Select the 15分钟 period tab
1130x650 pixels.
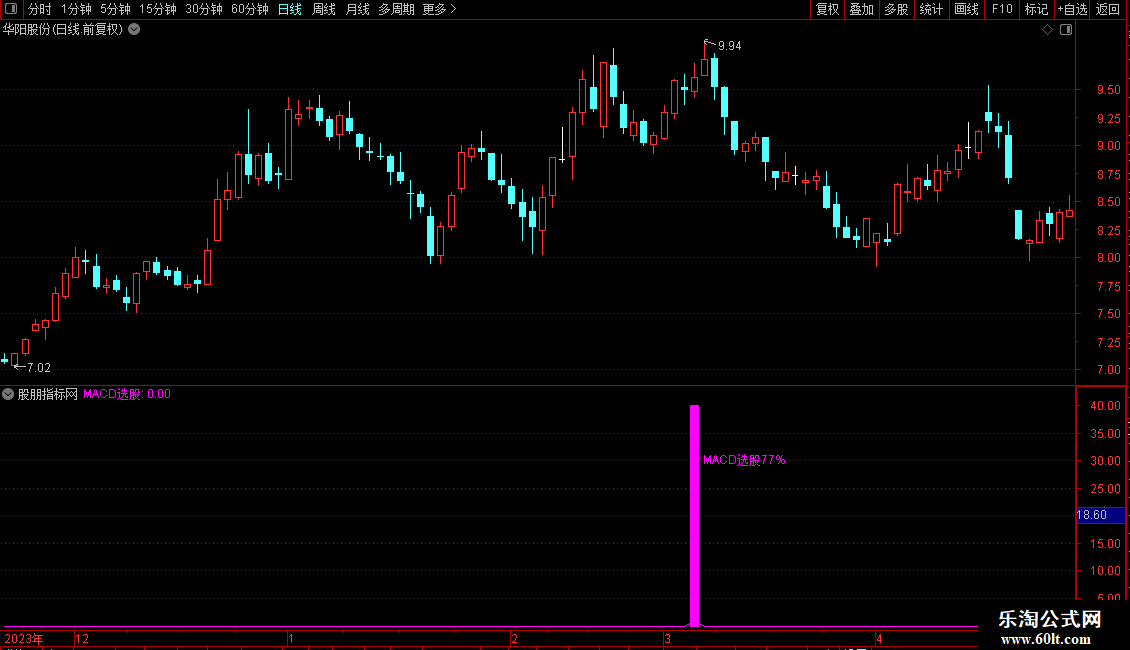(x=158, y=9)
